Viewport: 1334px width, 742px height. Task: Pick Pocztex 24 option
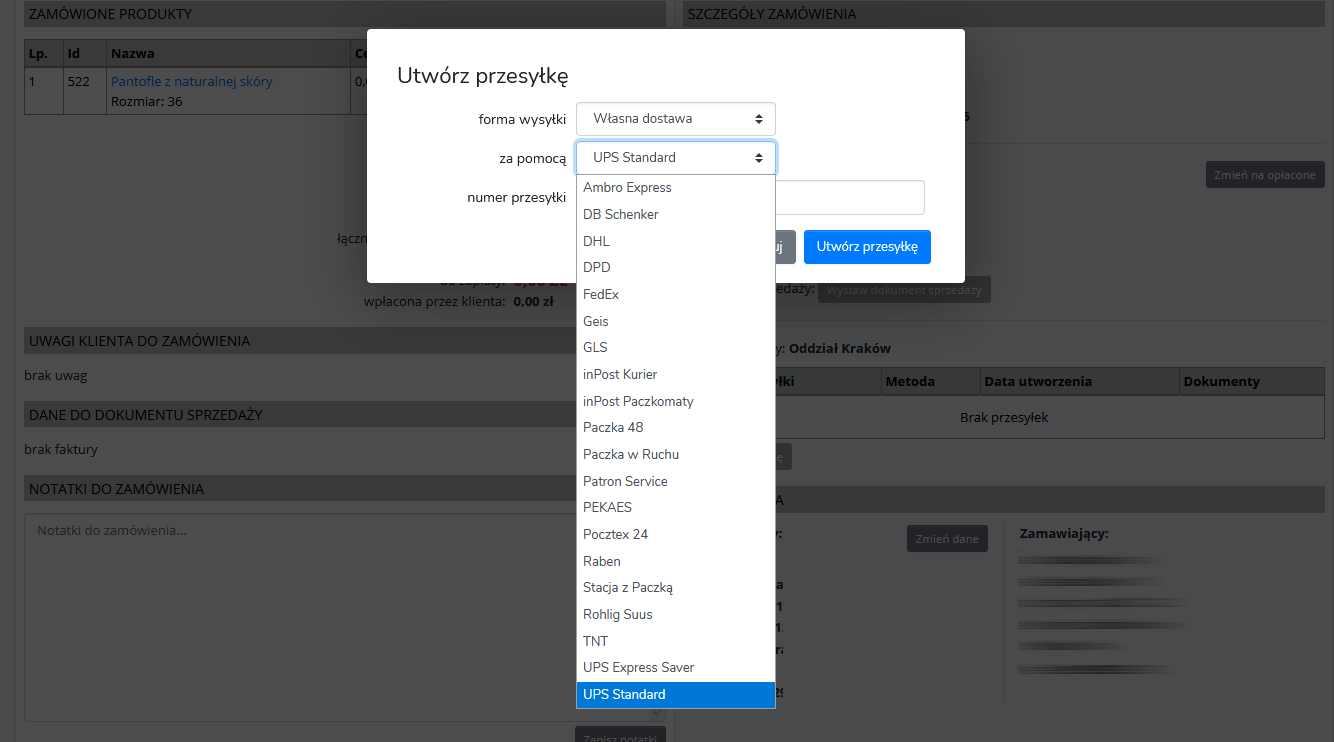(x=675, y=534)
